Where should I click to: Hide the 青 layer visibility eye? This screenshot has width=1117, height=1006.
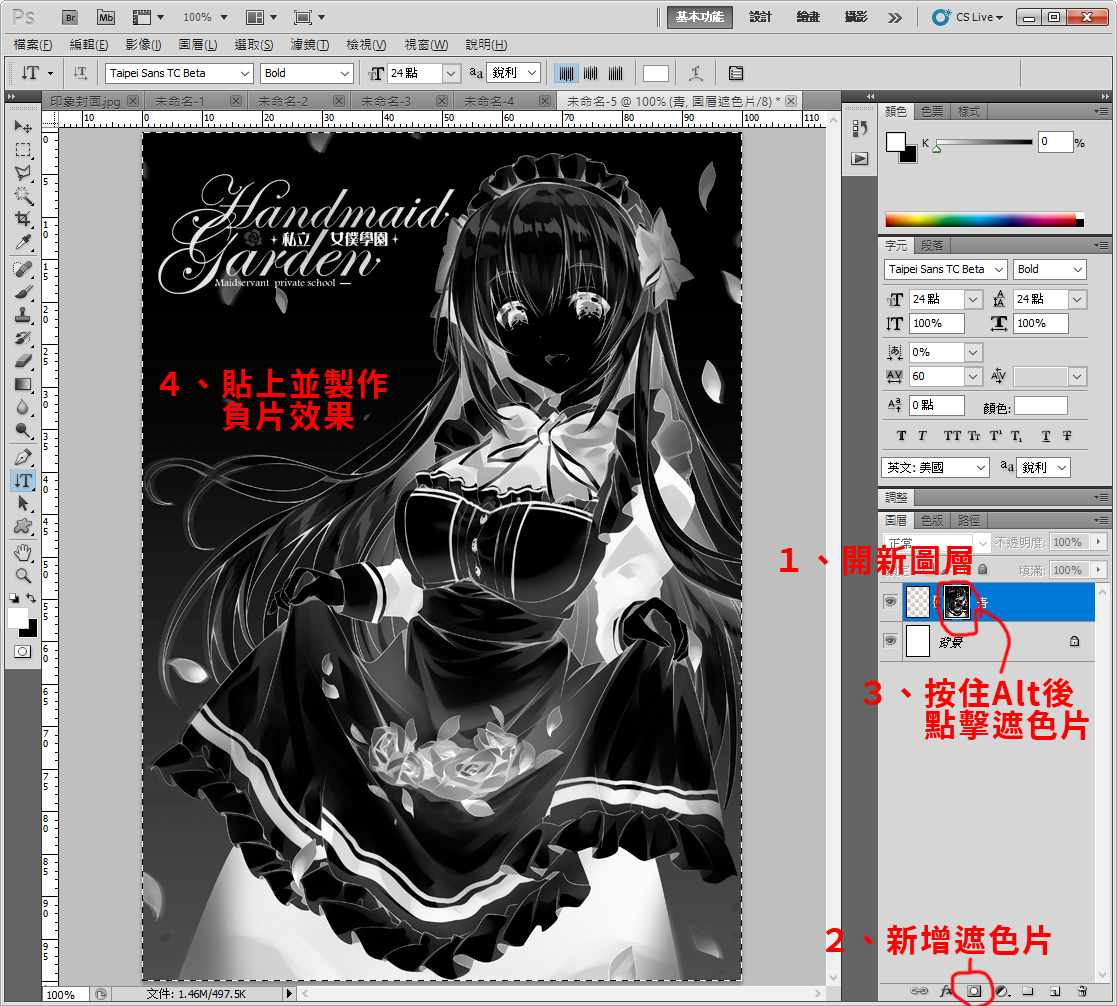pos(890,602)
